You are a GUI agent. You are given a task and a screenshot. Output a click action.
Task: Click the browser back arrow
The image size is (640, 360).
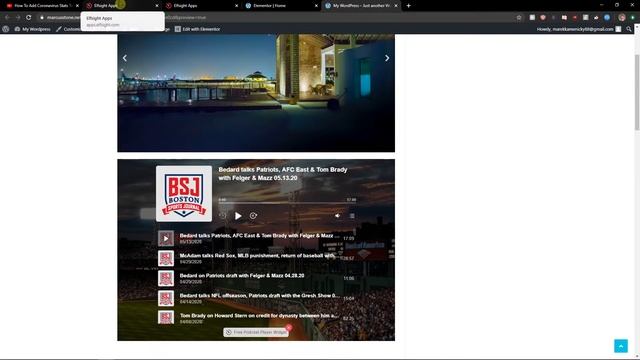click(x=7, y=18)
